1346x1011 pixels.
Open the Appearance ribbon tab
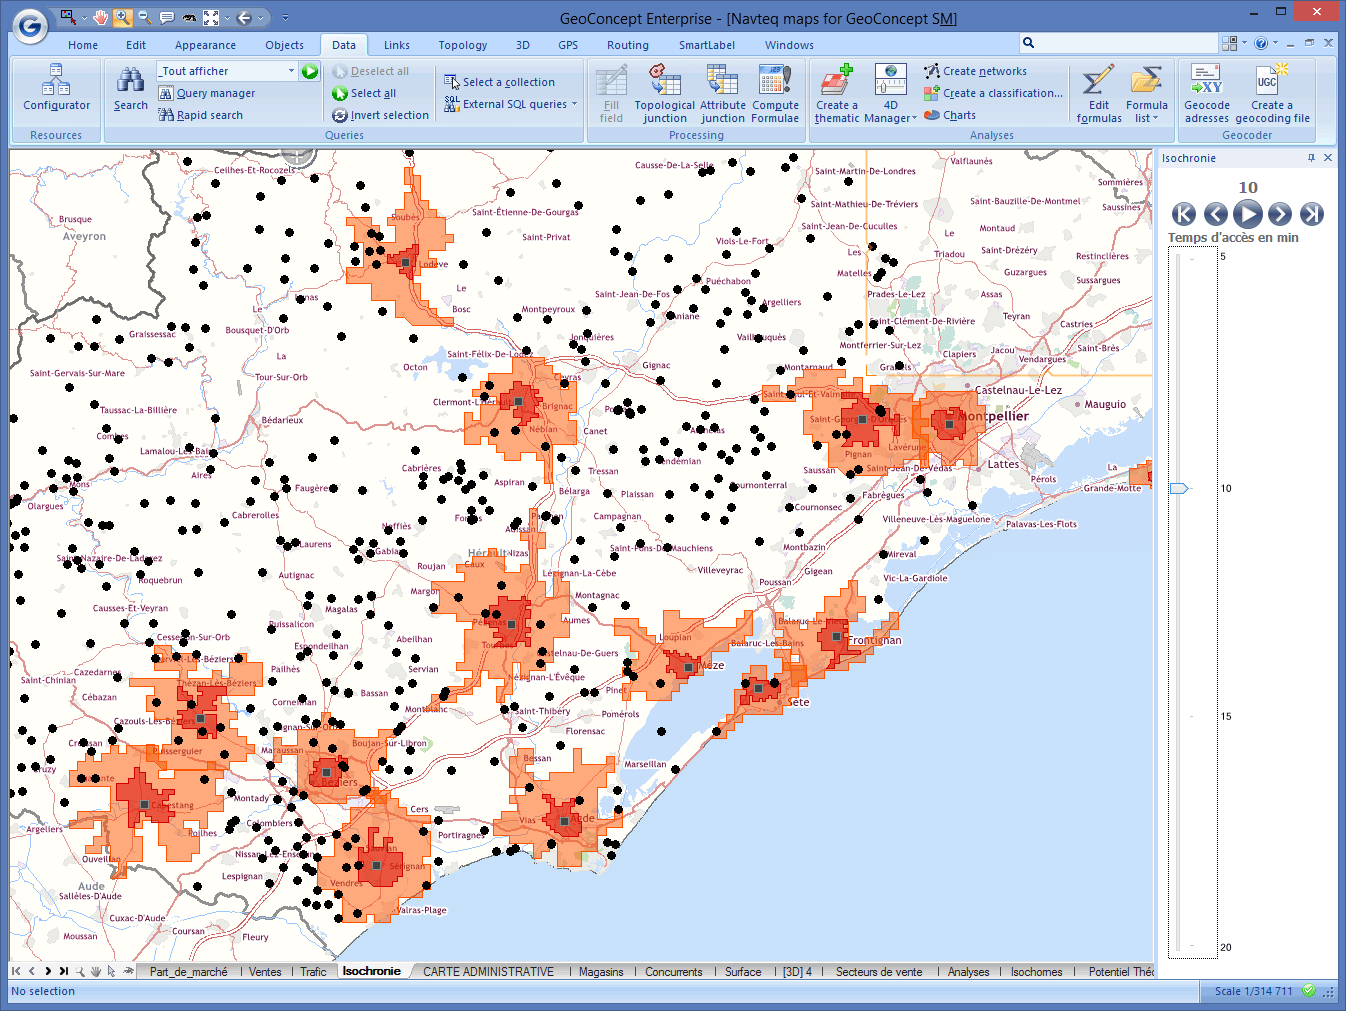[x=205, y=45]
